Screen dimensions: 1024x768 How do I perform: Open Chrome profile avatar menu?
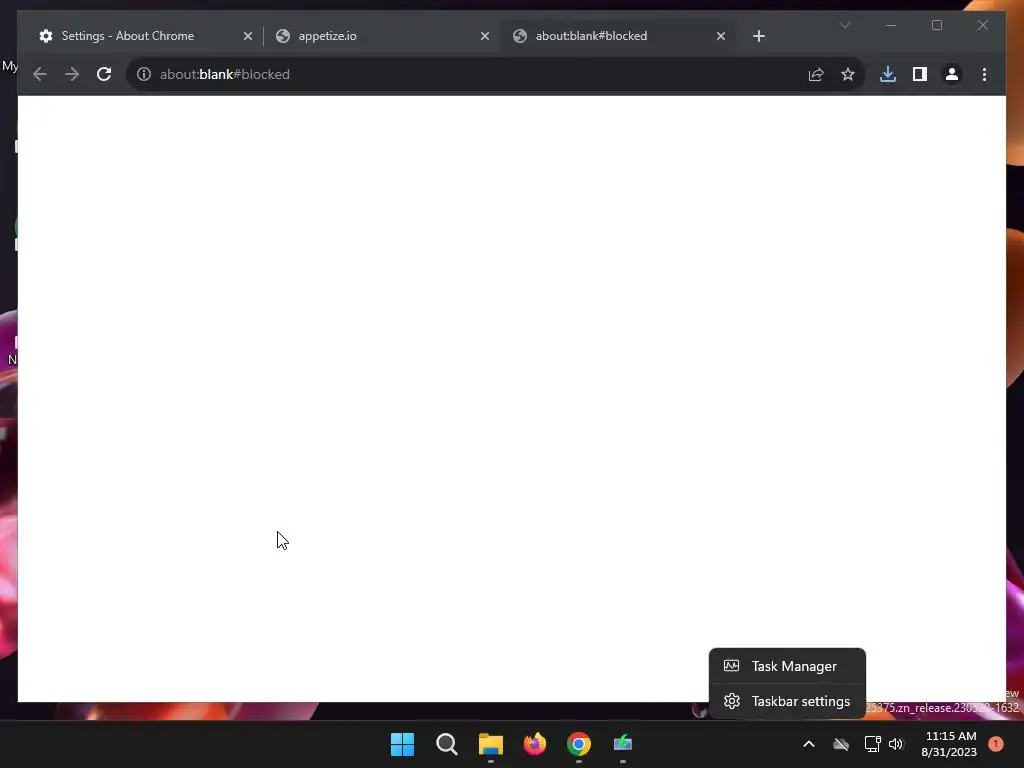[952, 74]
